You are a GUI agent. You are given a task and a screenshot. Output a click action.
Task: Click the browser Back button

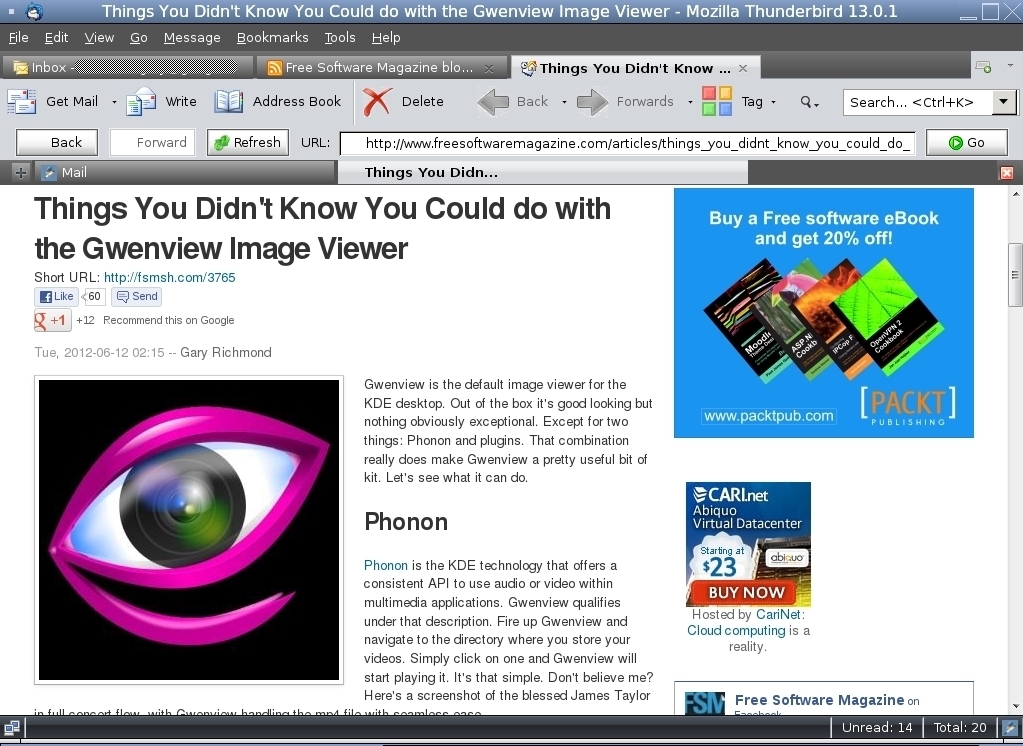(x=57, y=142)
